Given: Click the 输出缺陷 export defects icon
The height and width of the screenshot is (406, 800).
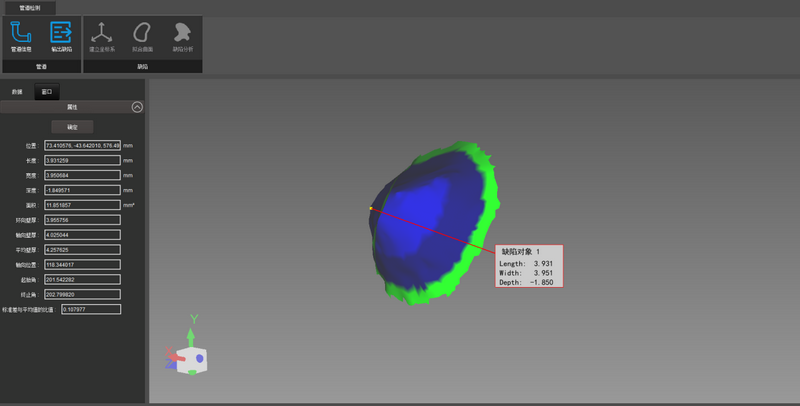Looking at the screenshot, I should 61,35.
